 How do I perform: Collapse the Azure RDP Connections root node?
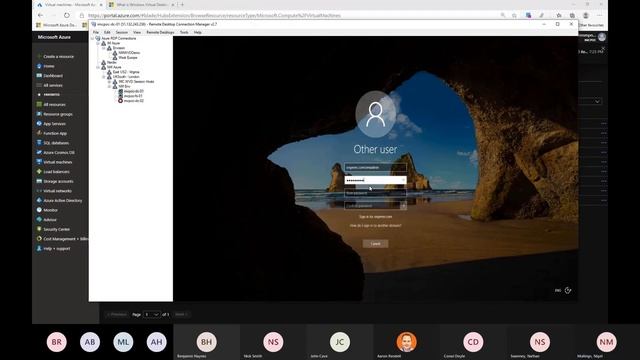click(x=92, y=38)
